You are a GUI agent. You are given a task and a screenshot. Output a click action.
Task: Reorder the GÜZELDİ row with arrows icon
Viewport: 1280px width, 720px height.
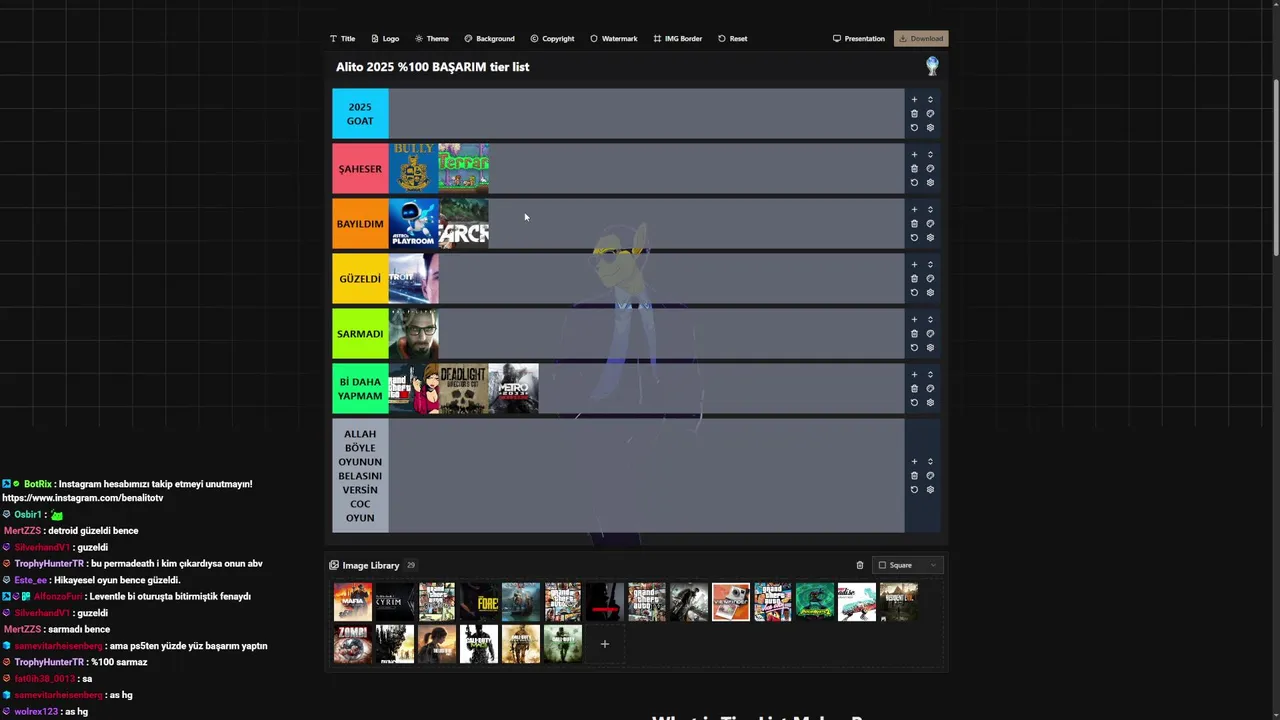tap(930, 264)
